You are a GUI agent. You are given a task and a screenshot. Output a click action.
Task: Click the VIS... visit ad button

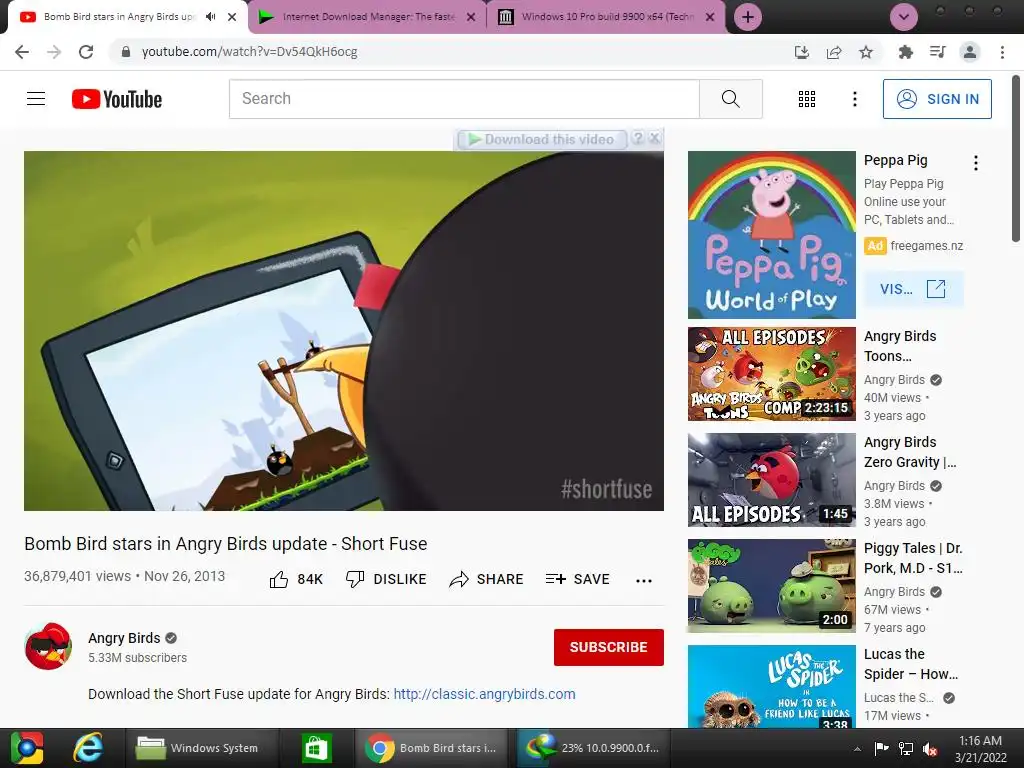(x=913, y=289)
